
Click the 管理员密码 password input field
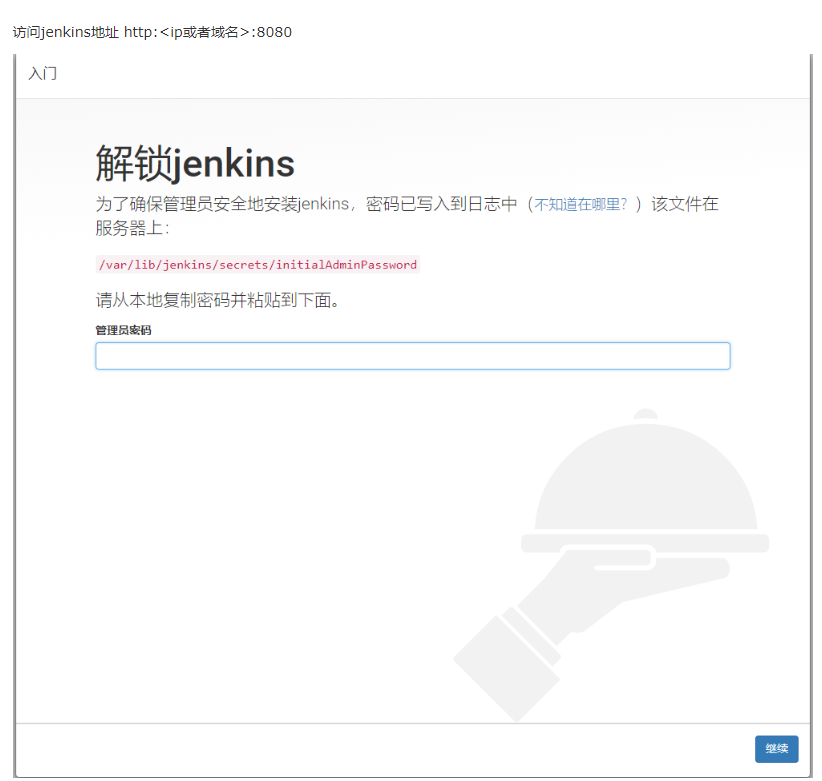(413, 356)
